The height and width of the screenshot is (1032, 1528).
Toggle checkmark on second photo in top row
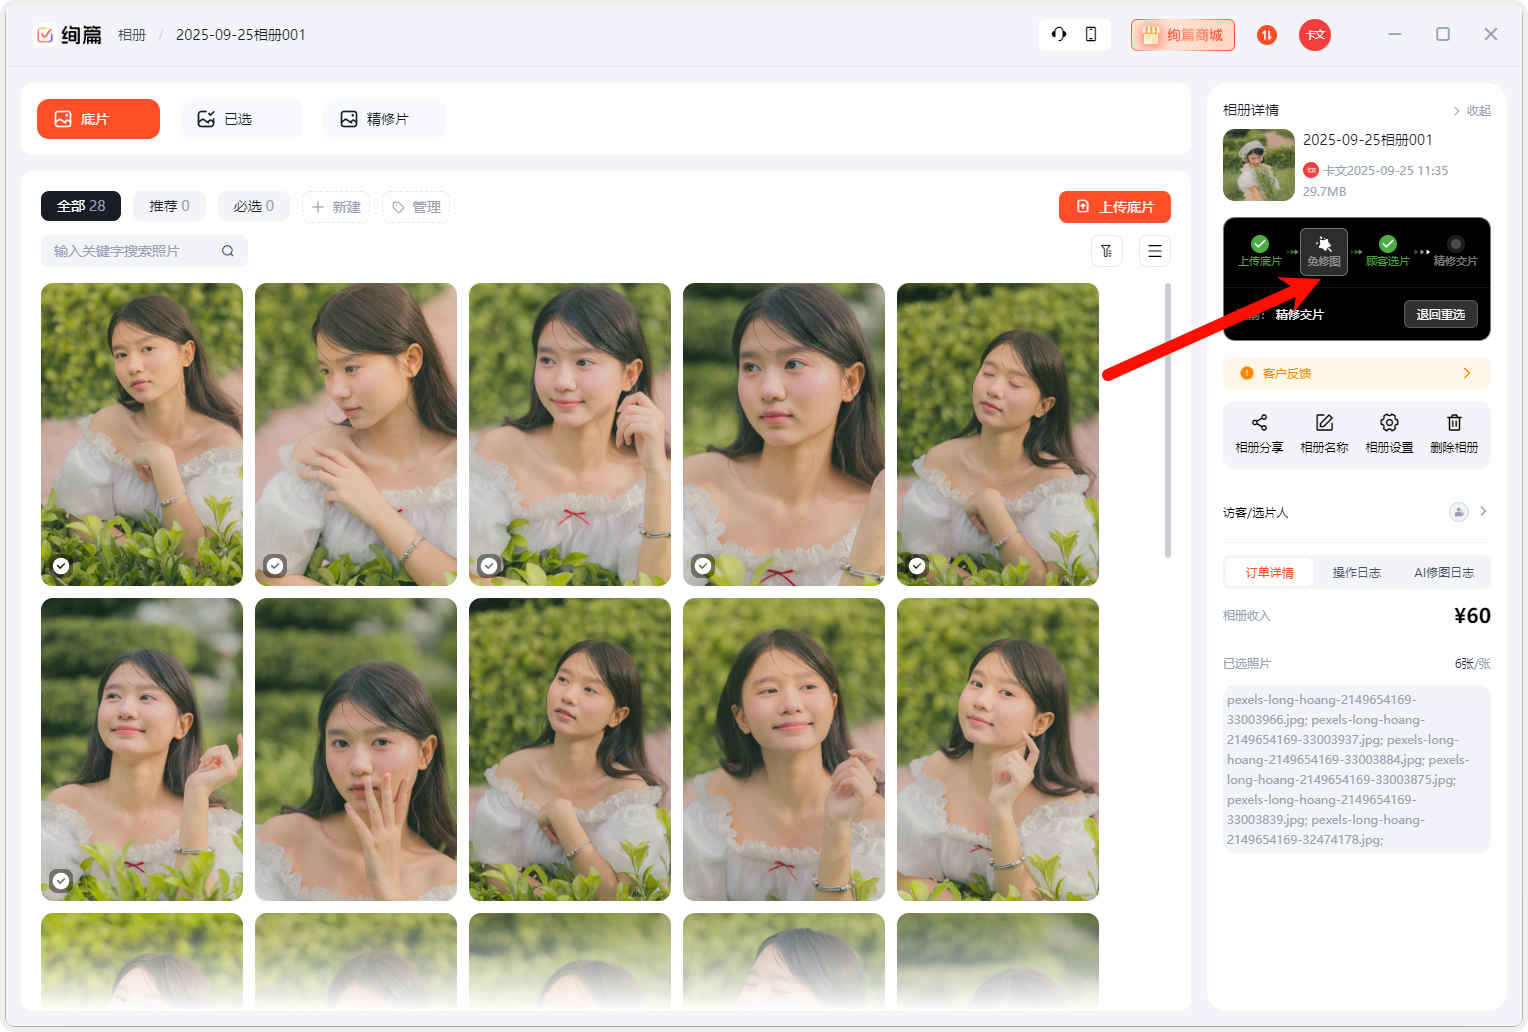click(275, 566)
